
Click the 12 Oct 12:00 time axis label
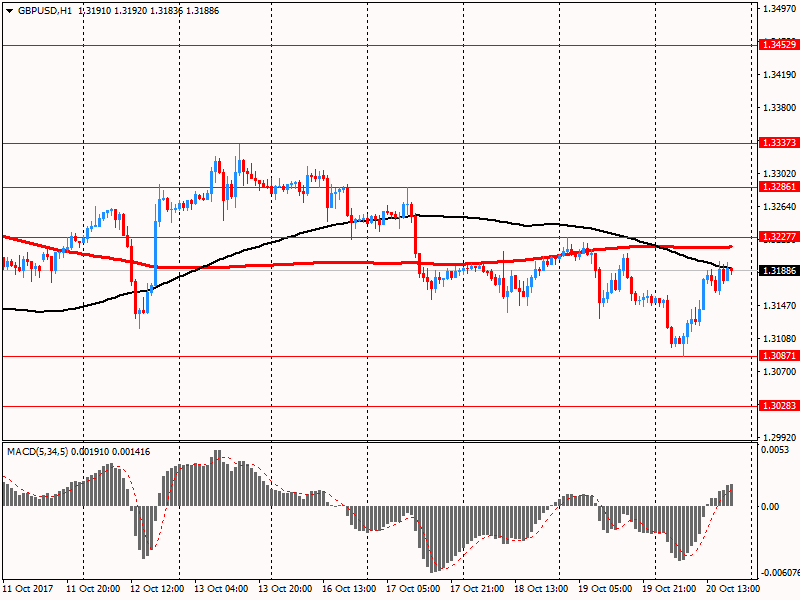point(157,589)
